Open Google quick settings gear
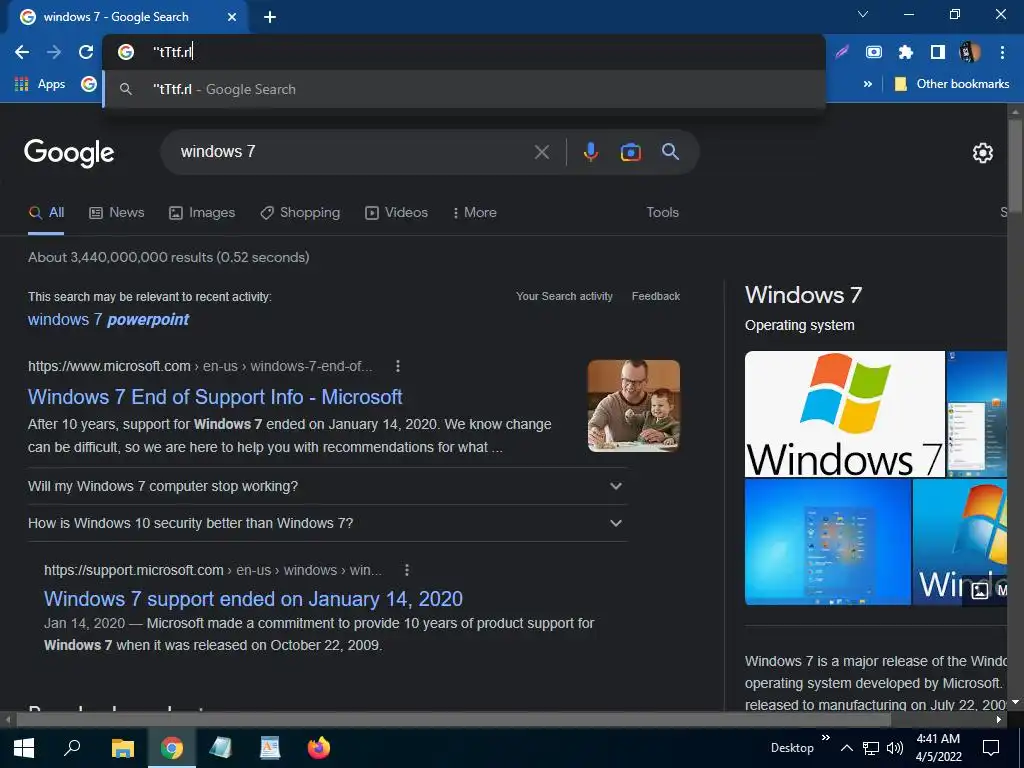 [x=983, y=153]
